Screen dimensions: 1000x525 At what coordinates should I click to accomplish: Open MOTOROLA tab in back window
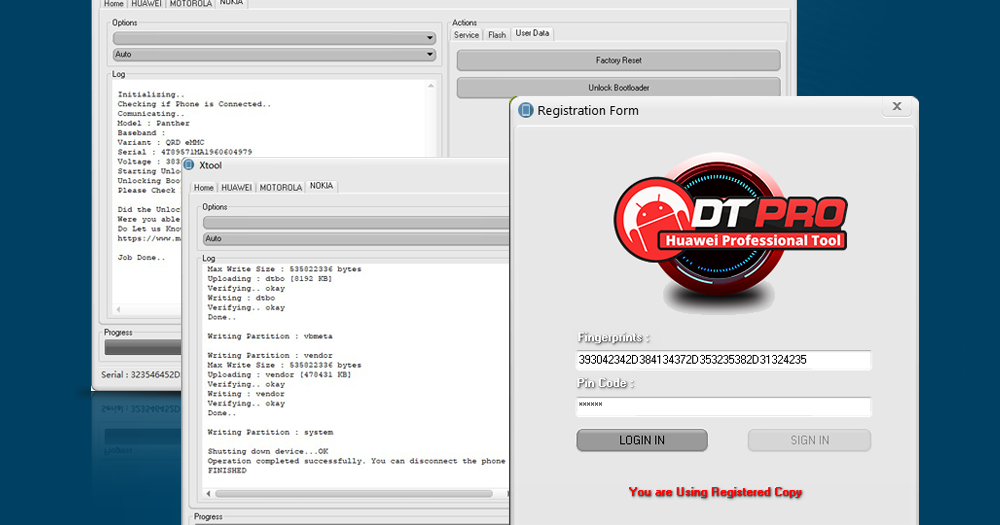point(190,4)
